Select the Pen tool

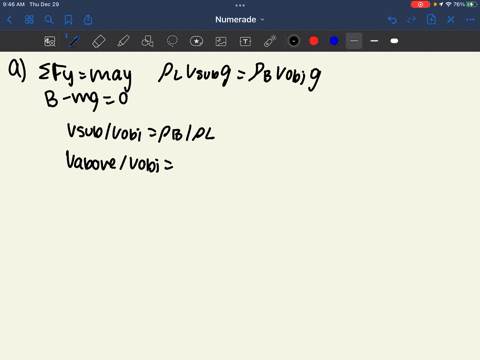[x=74, y=41]
